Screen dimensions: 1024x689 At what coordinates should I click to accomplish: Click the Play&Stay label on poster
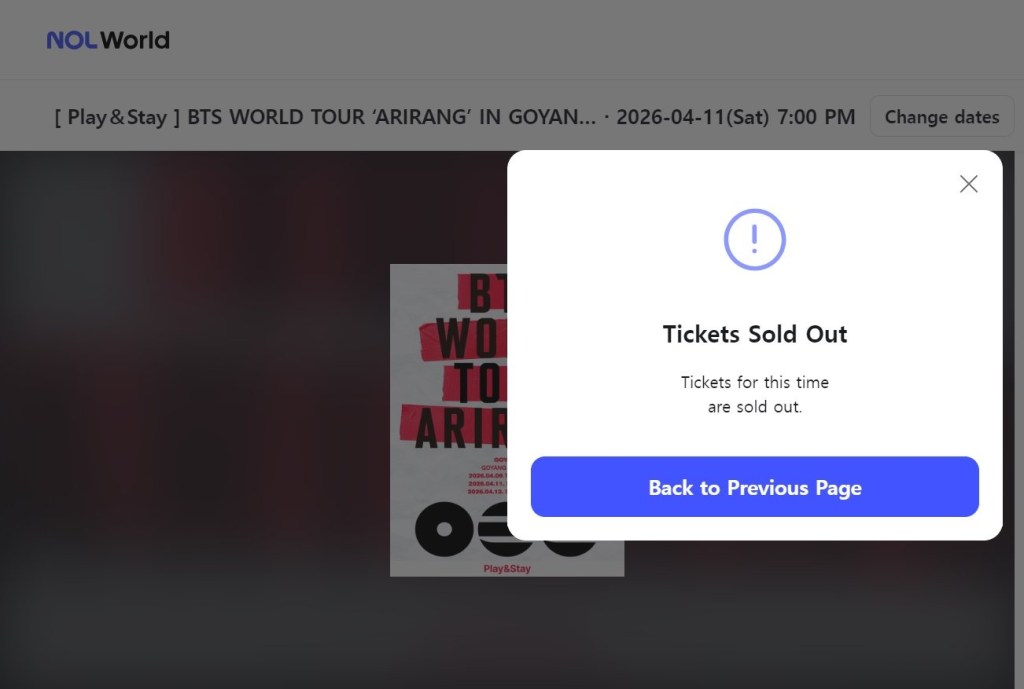507,569
